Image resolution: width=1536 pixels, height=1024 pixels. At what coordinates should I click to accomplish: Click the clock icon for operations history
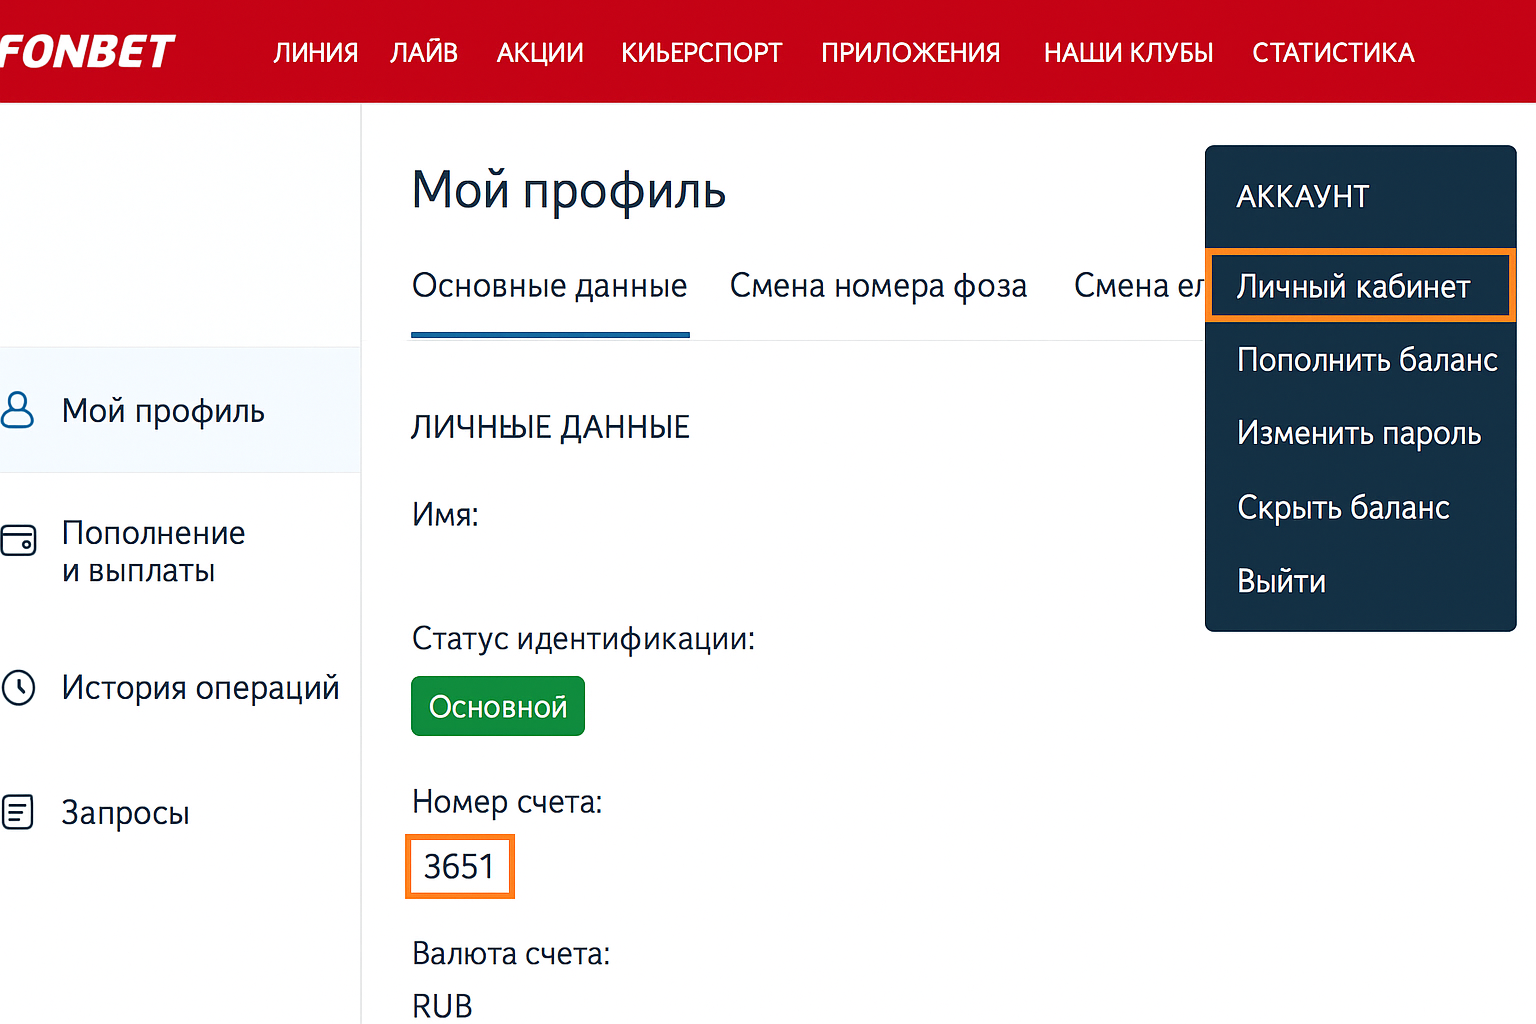point(18,688)
